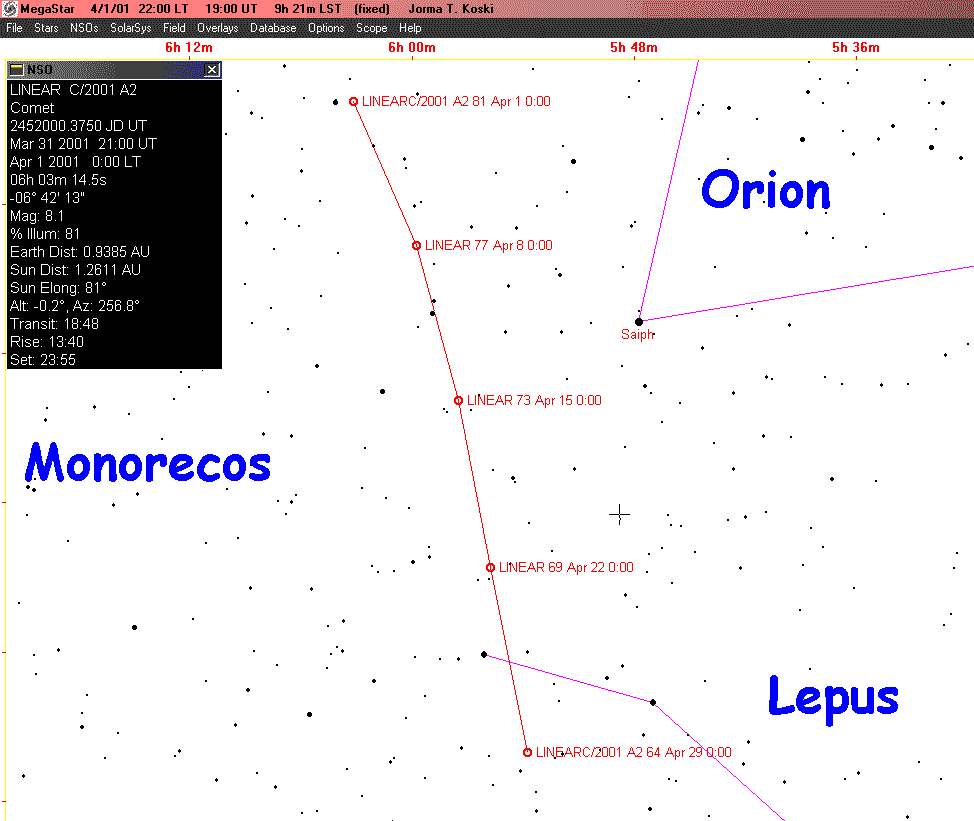Pick the LINEAR 69 Apr 22 comet marker
Viewport: 974px width, 821px height.
(x=490, y=568)
